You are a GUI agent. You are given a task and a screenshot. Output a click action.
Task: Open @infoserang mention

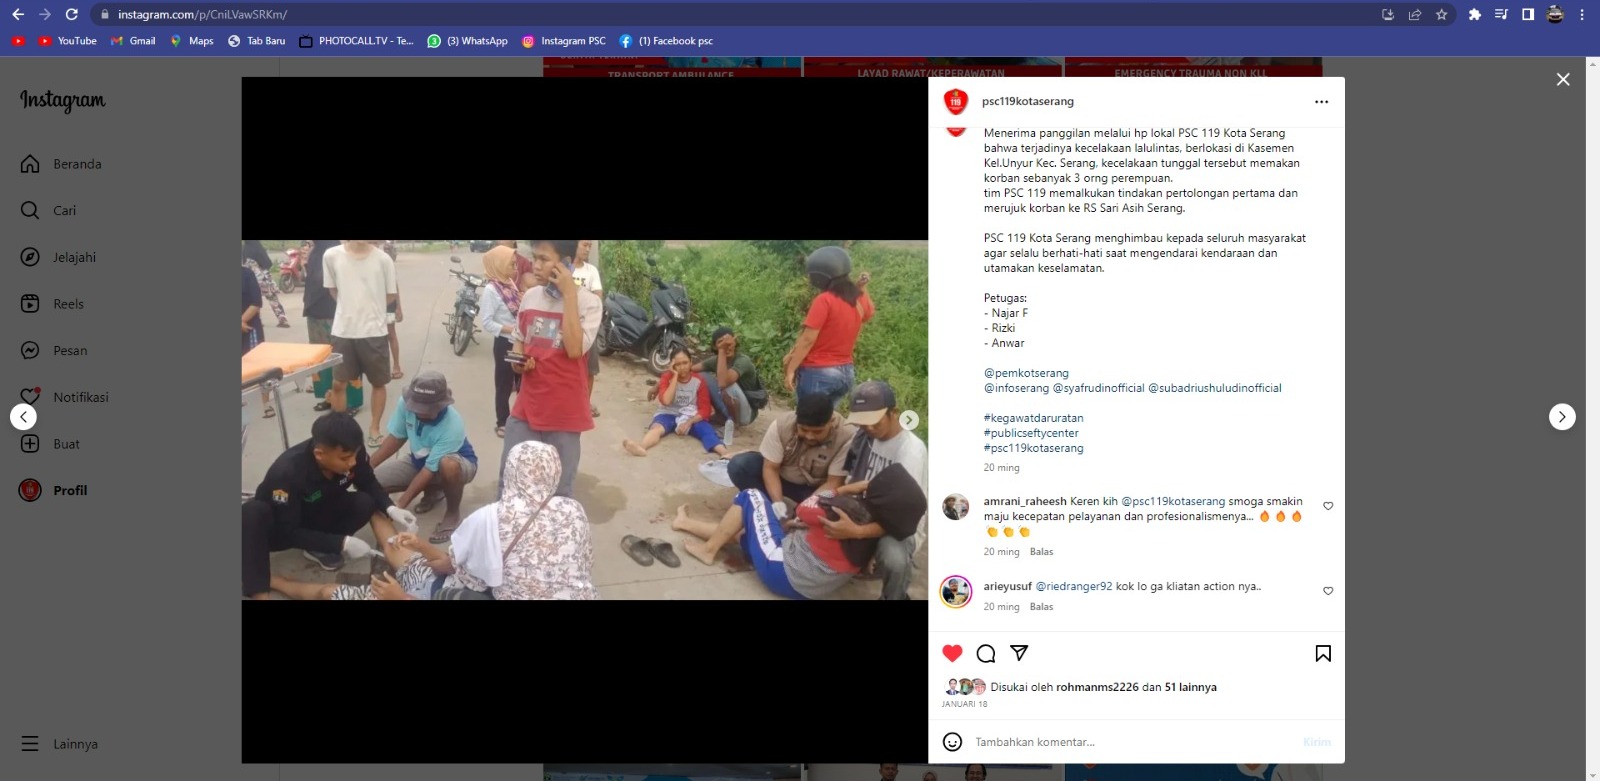pyautogui.click(x=1016, y=388)
